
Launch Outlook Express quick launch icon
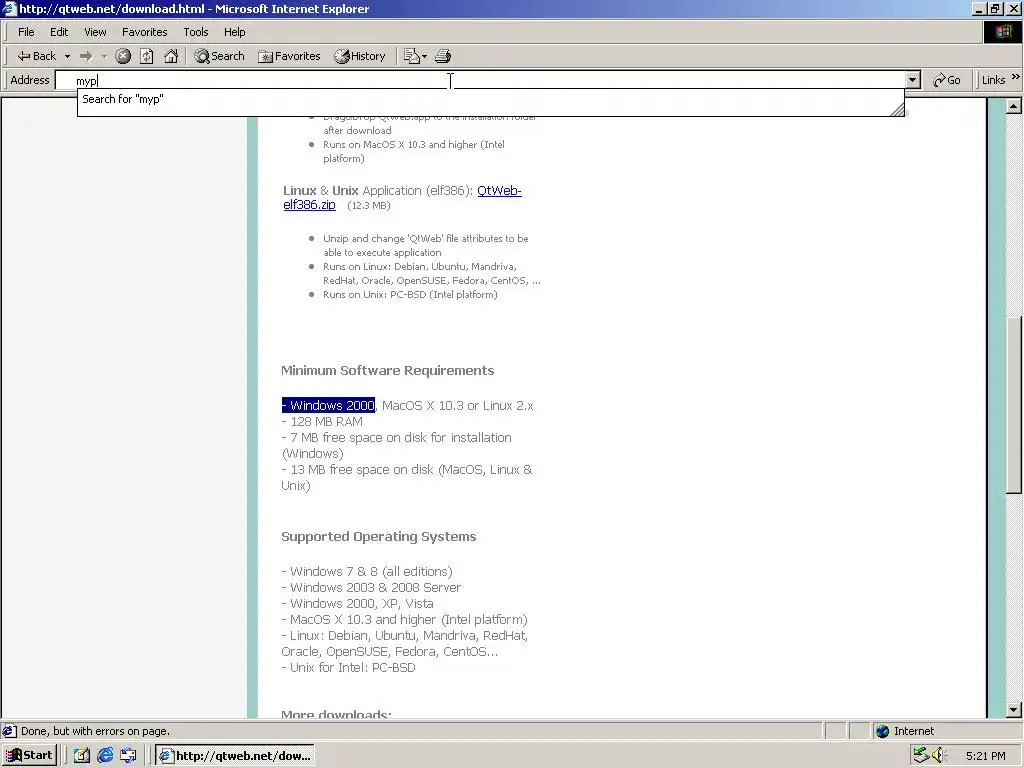(x=128, y=756)
